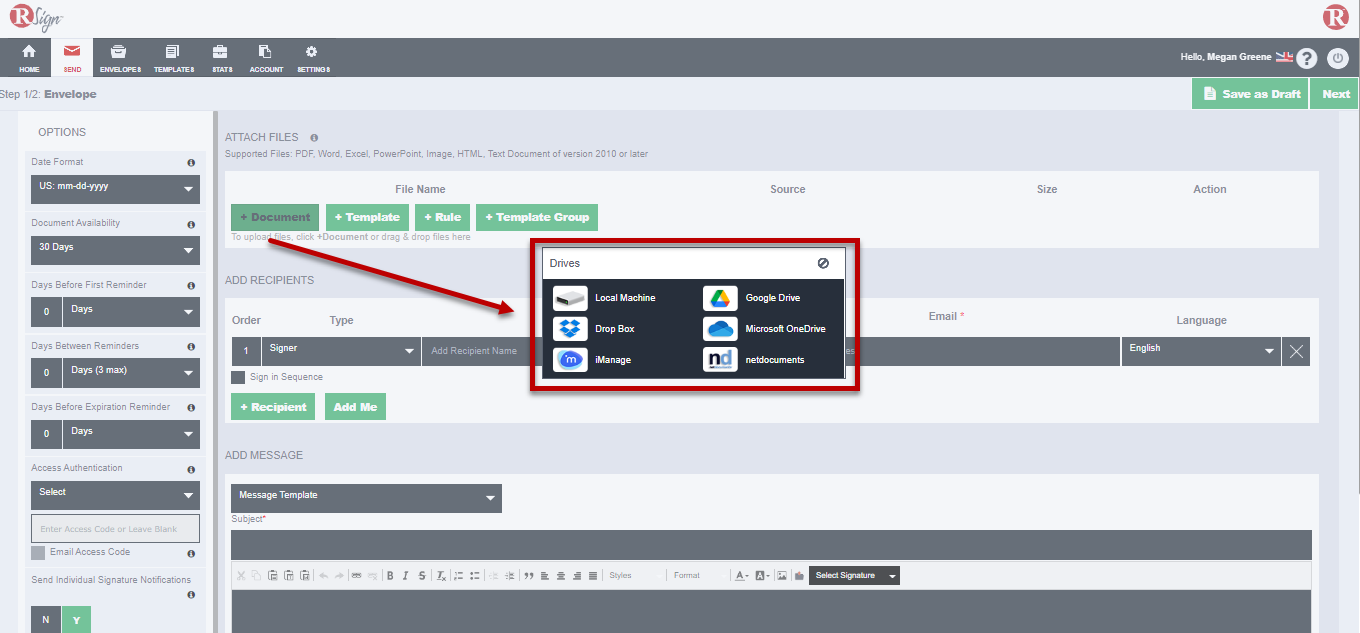This screenshot has width=1360, height=633.
Task: Open the background color picker in editor
Action: tap(762, 575)
